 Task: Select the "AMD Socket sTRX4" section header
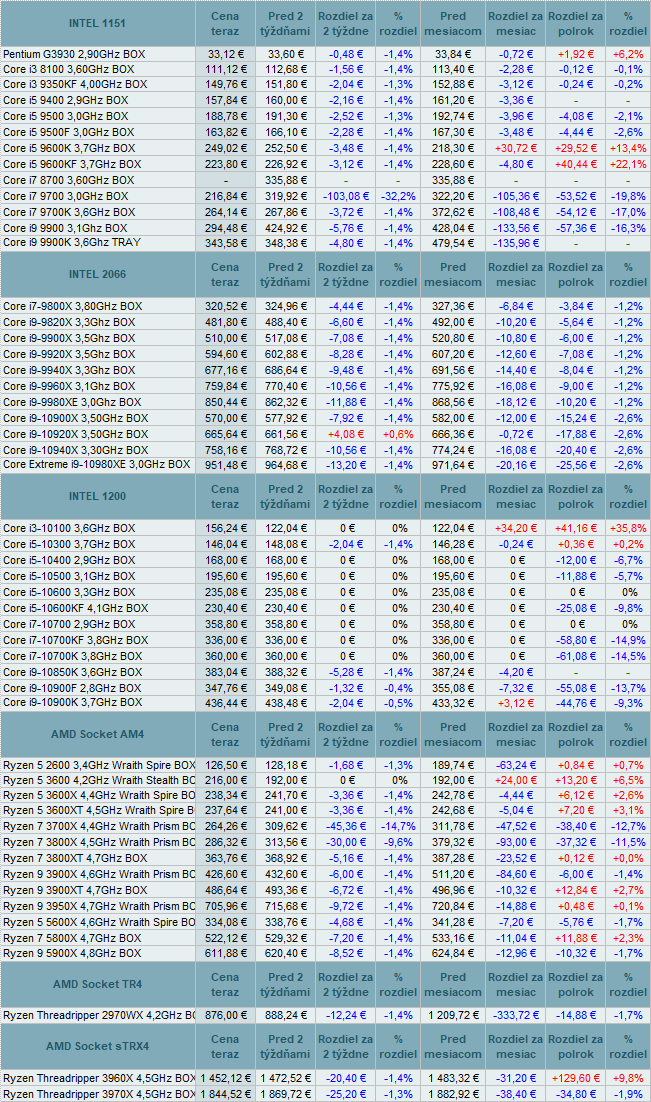coord(98,1046)
